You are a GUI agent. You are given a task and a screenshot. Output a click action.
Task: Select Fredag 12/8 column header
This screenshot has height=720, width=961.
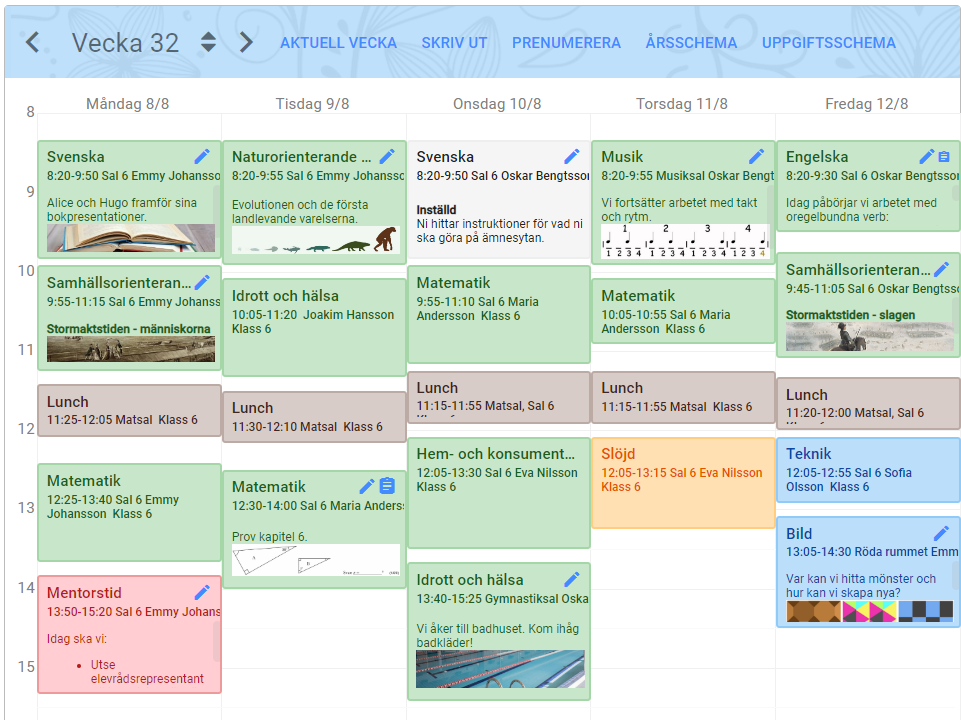(867, 104)
